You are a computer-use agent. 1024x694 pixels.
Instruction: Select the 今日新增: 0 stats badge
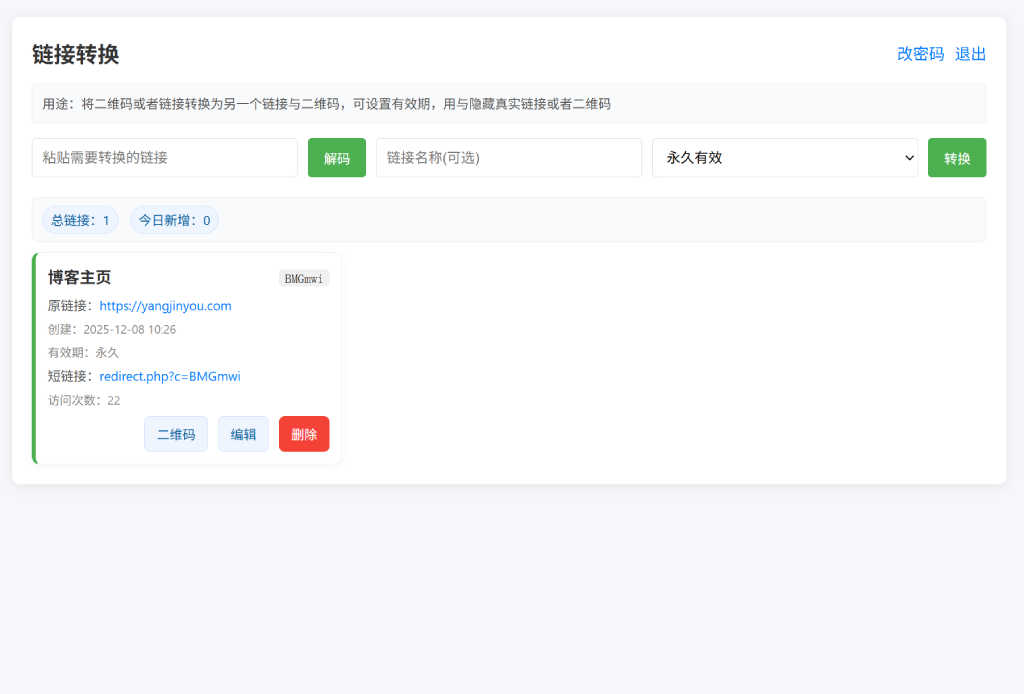click(x=174, y=220)
